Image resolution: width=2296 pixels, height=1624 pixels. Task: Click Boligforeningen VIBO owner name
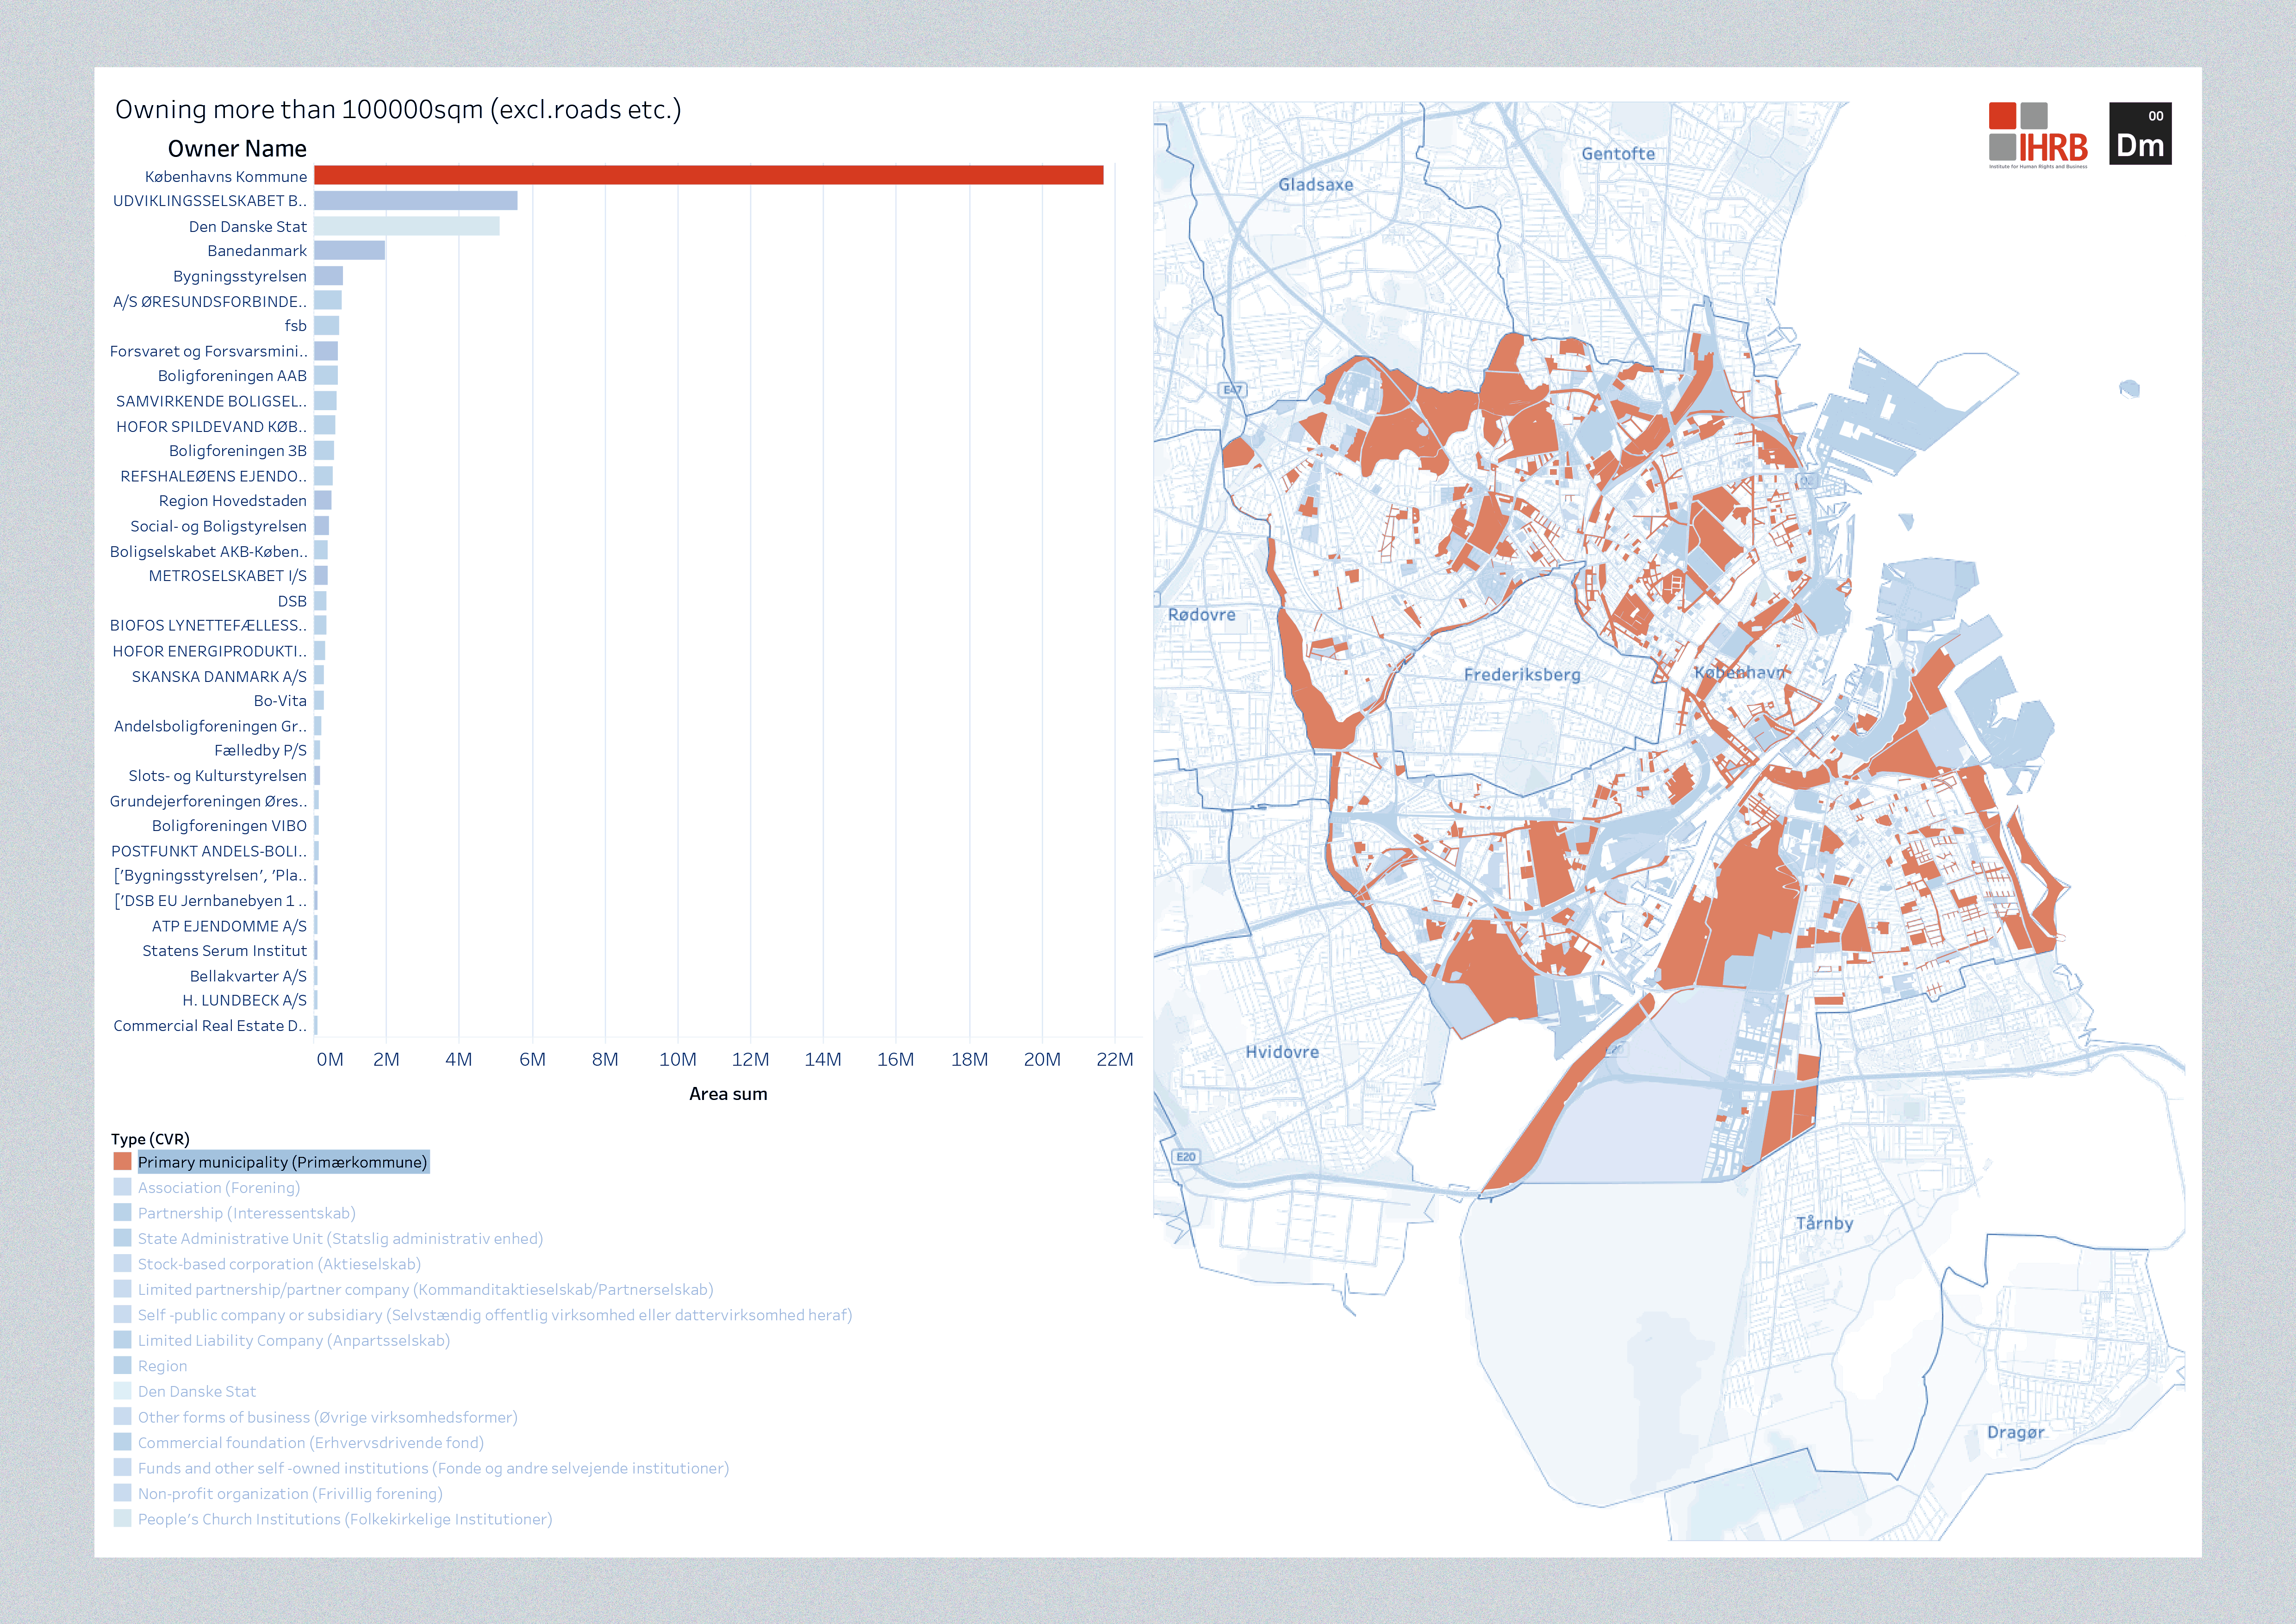pos(230,826)
